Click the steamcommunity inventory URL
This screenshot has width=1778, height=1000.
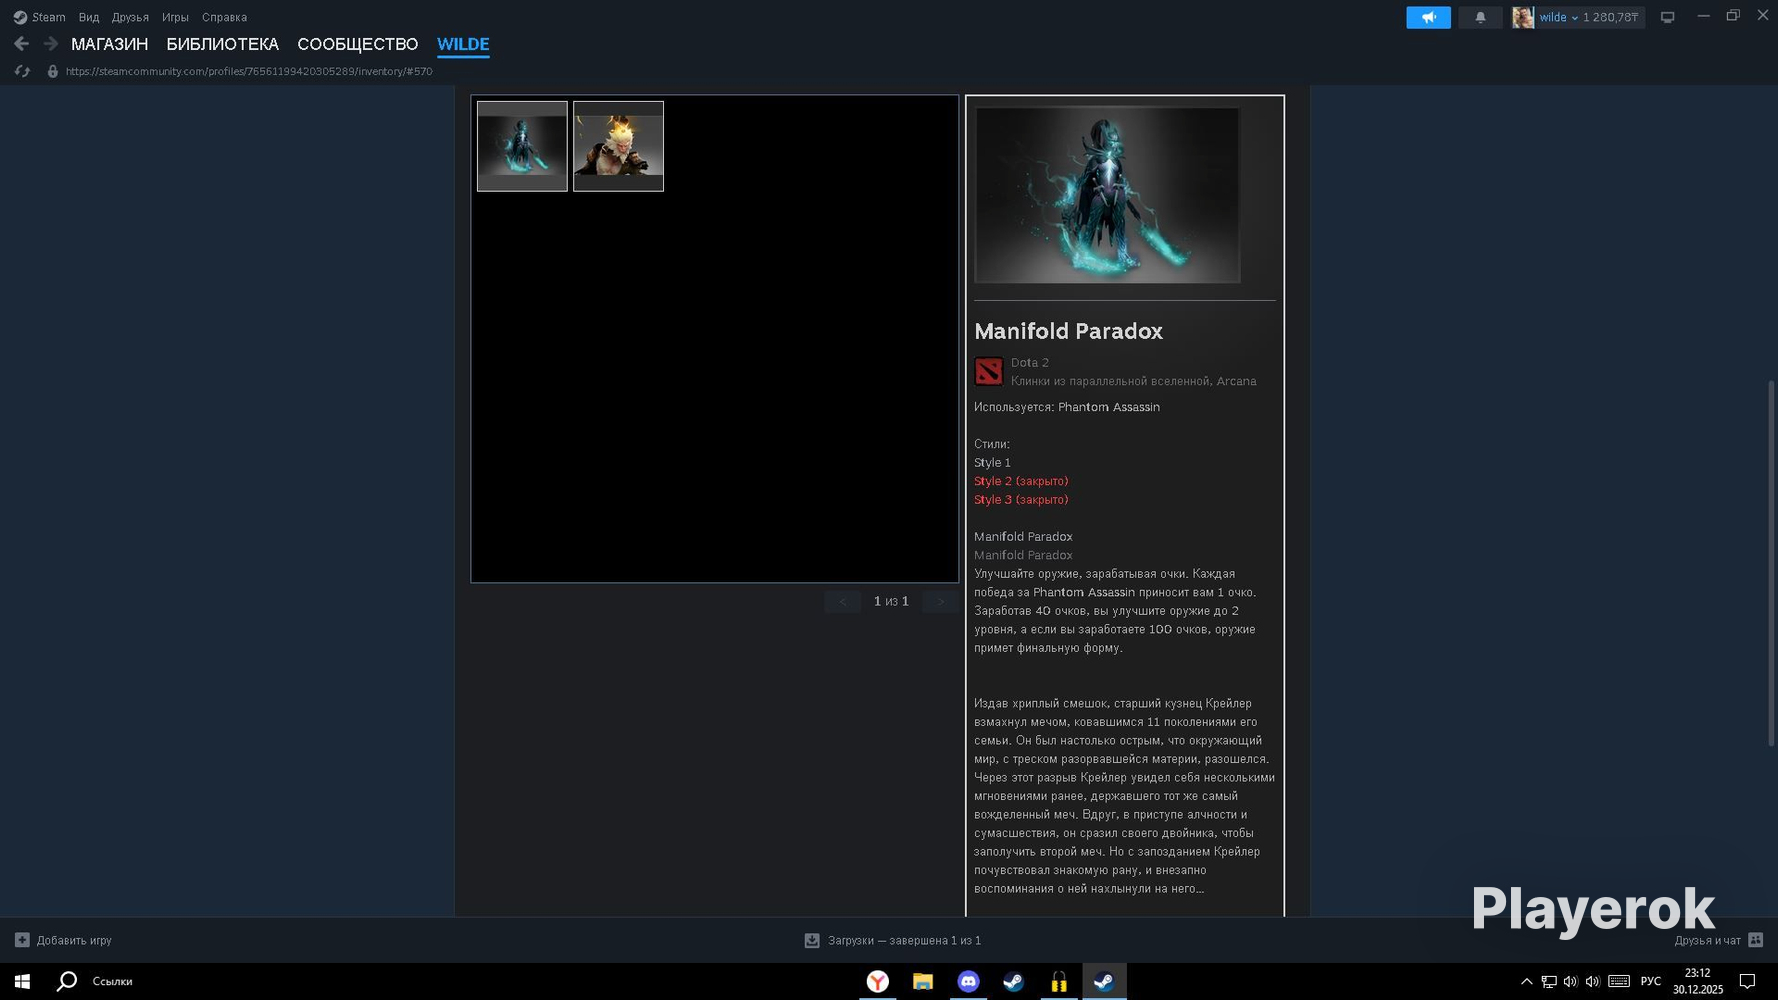pos(249,71)
